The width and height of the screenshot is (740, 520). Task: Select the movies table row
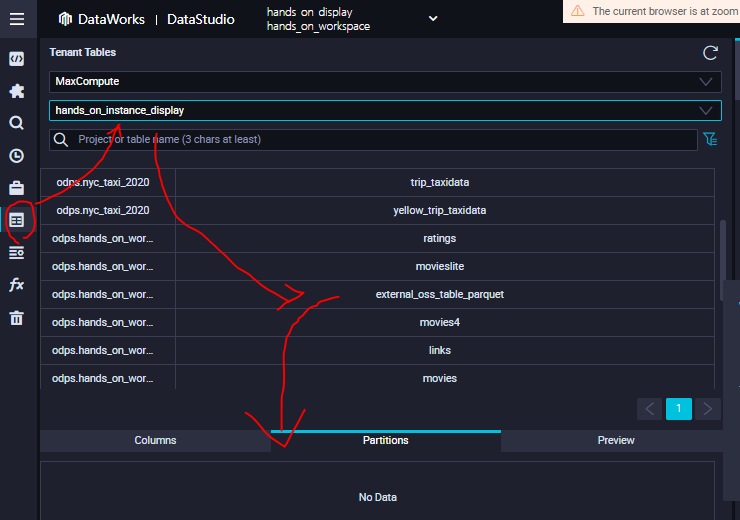click(378, 377)
